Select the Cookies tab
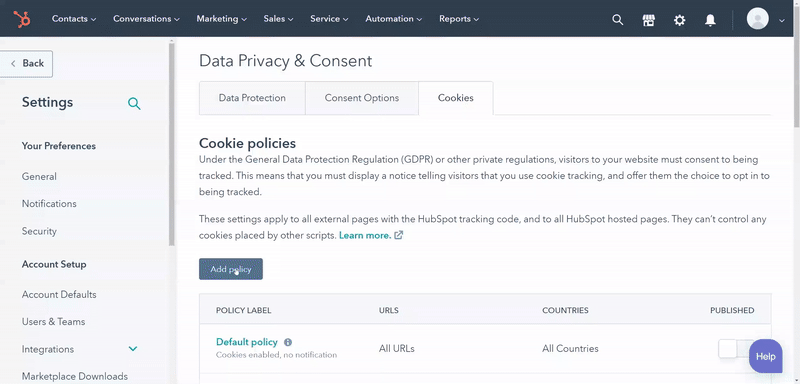 coord(456,98)
